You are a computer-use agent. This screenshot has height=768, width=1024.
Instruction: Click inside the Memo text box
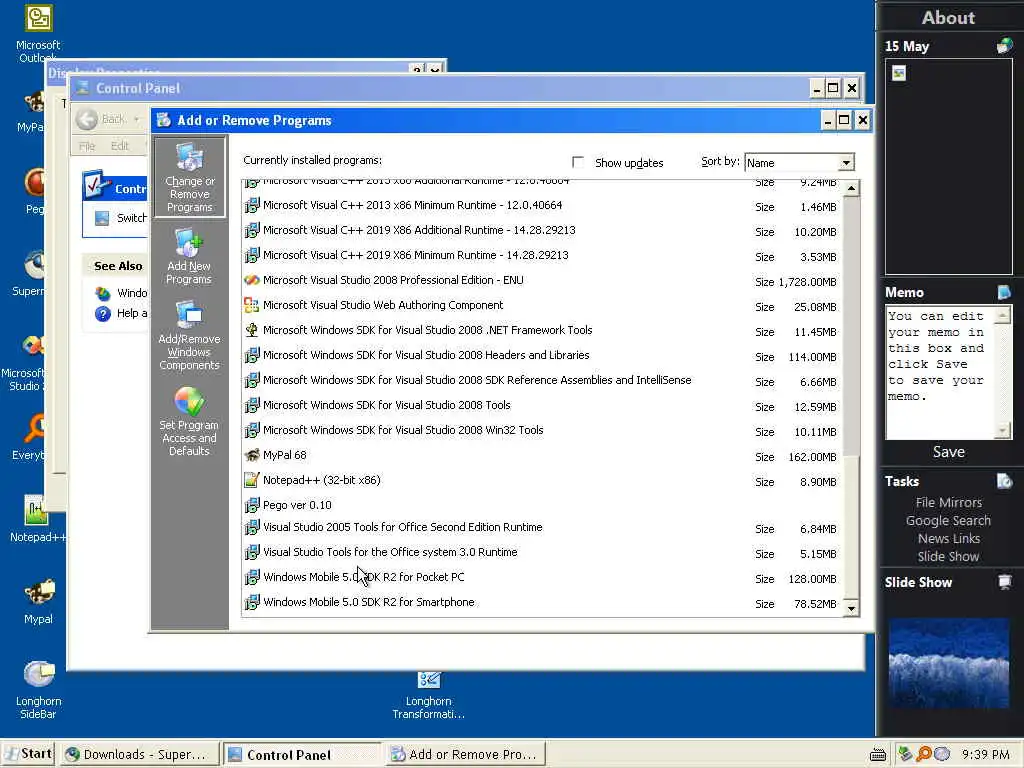coord(940,372)
